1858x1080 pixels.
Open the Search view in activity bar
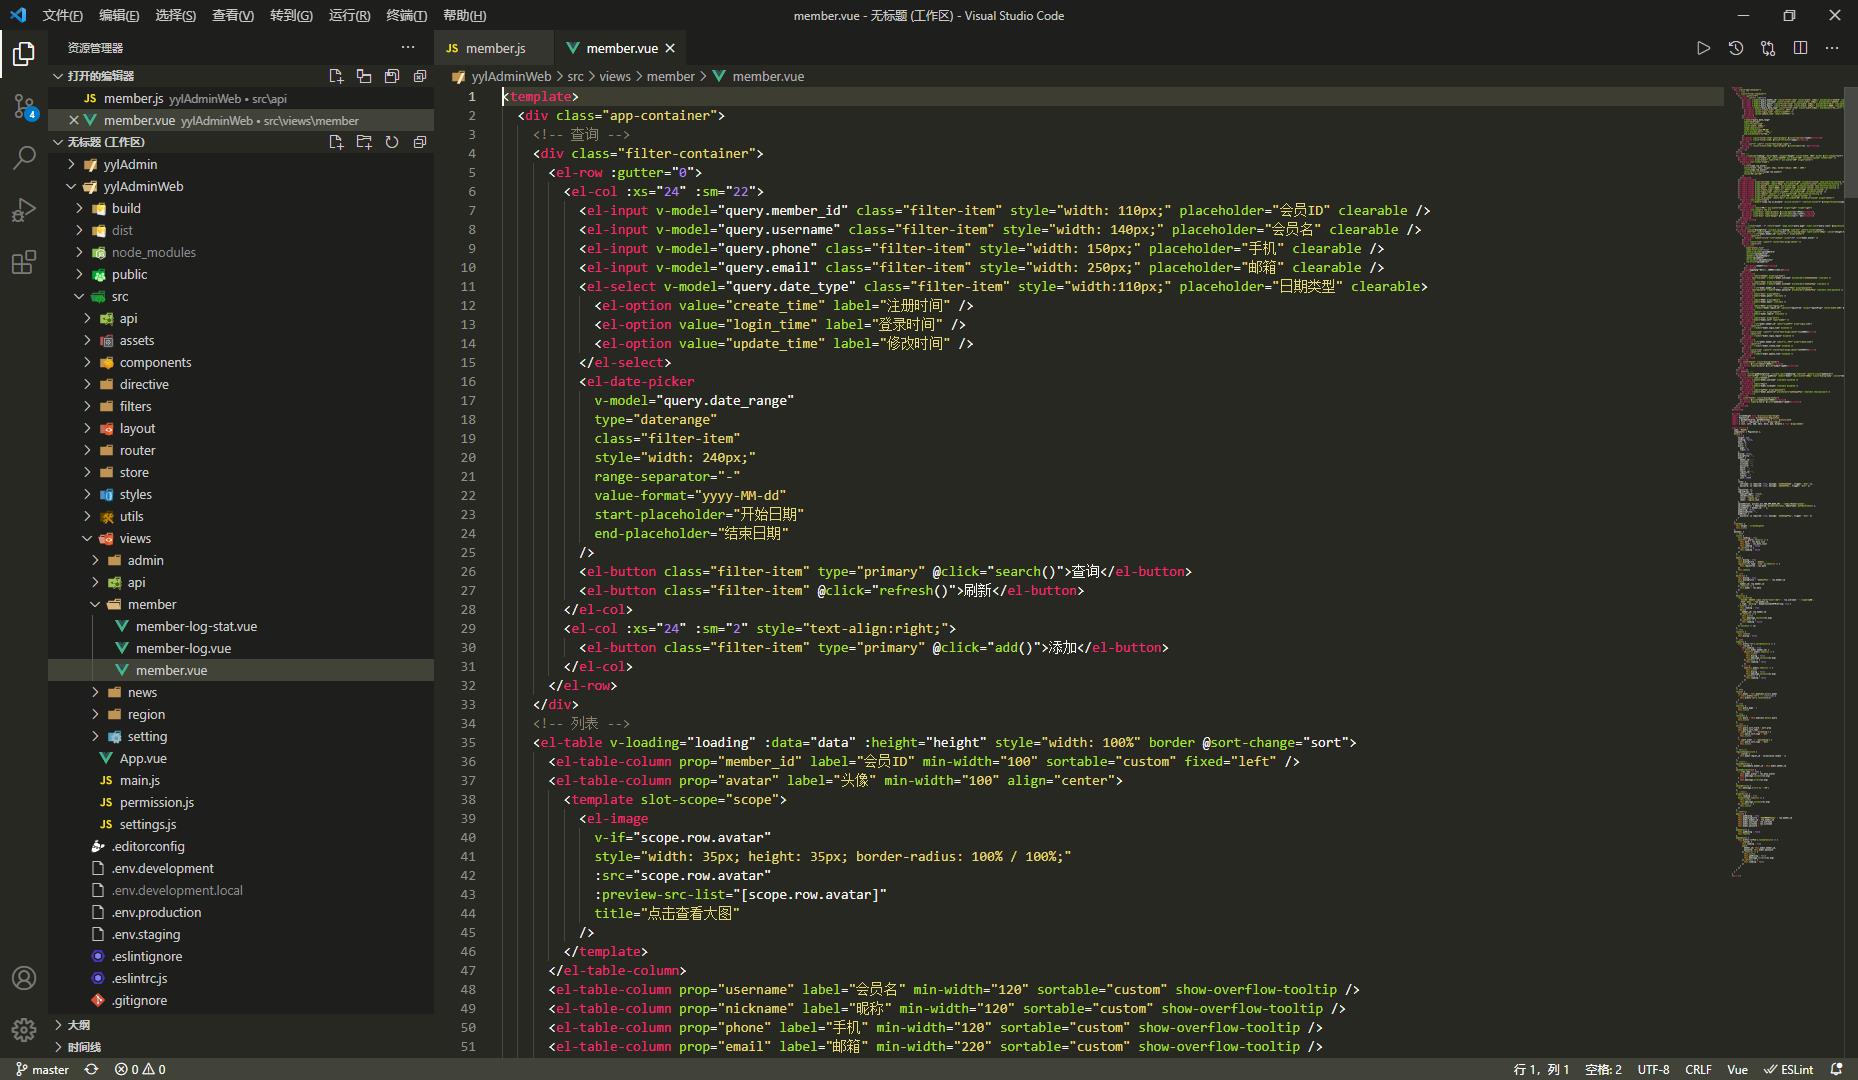click(24, 158)
